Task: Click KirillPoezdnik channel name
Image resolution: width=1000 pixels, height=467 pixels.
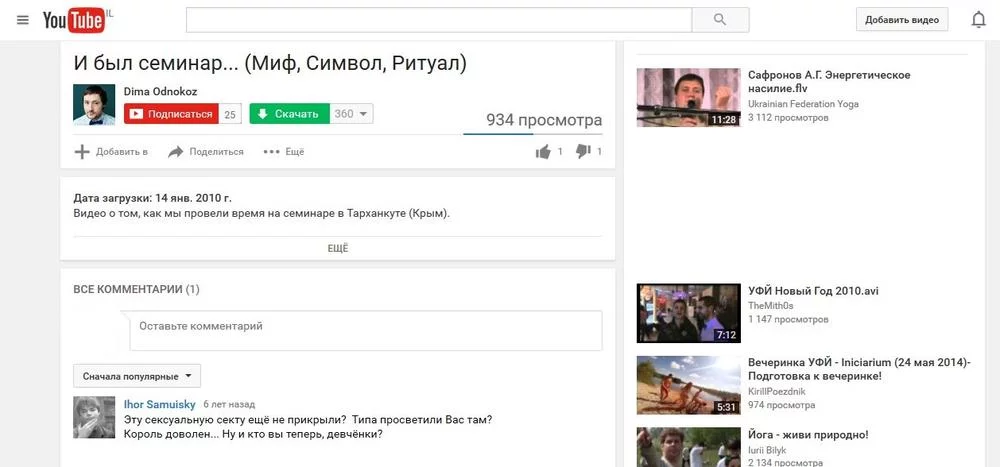Action: point(777,392)
